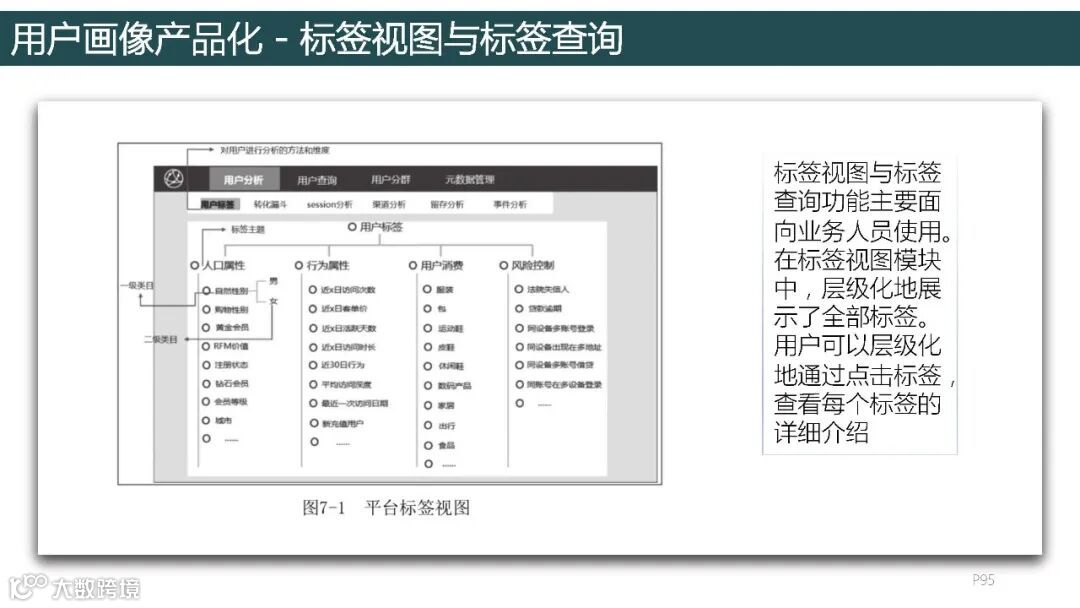Image resolution: width=1080 pixels, height=608 pixels.
Task: Select the 包 consumption label
Action: [435, 309]
